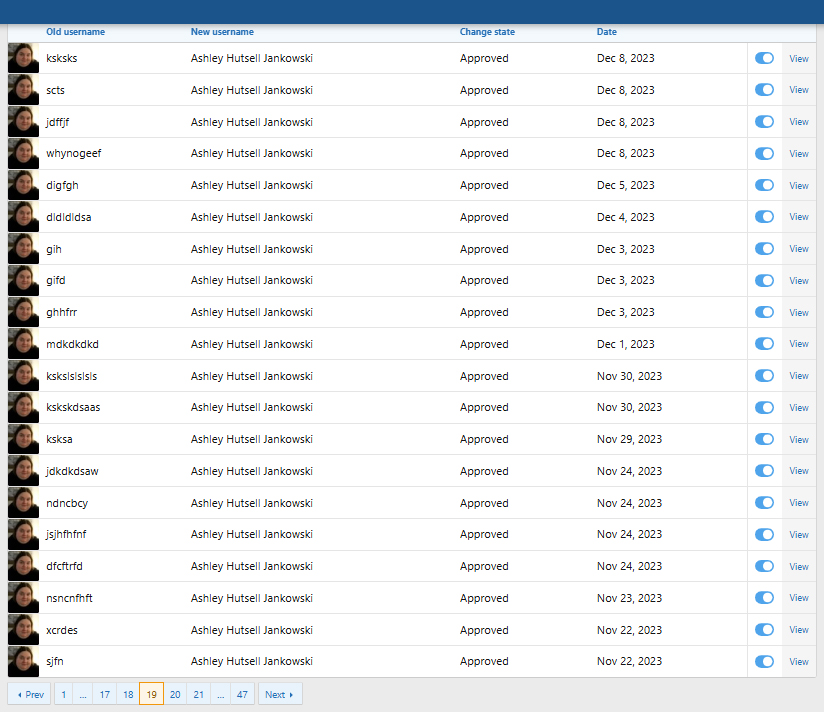The image size is (824, 712).
Task: Sort by Old username column header
Action: click(x=76, y=32)
